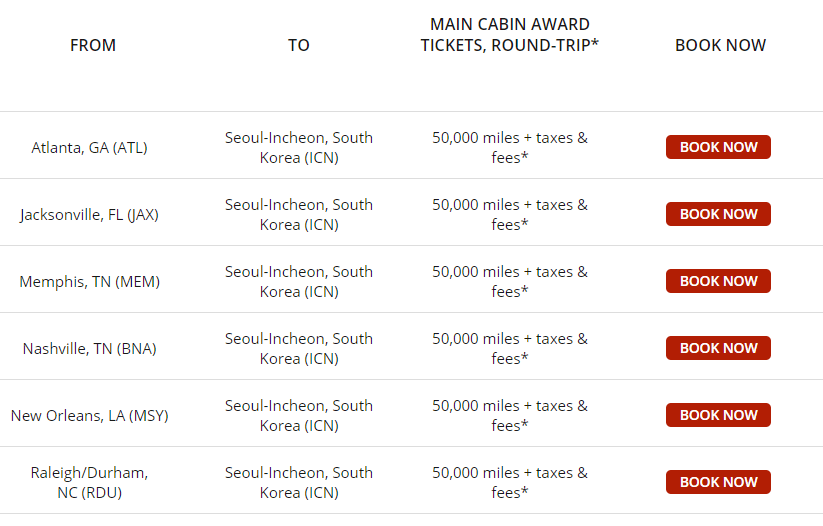823x526 pixels.
Task: Click the TO column header
Action: pyautogui.click(x=299, y=45)
